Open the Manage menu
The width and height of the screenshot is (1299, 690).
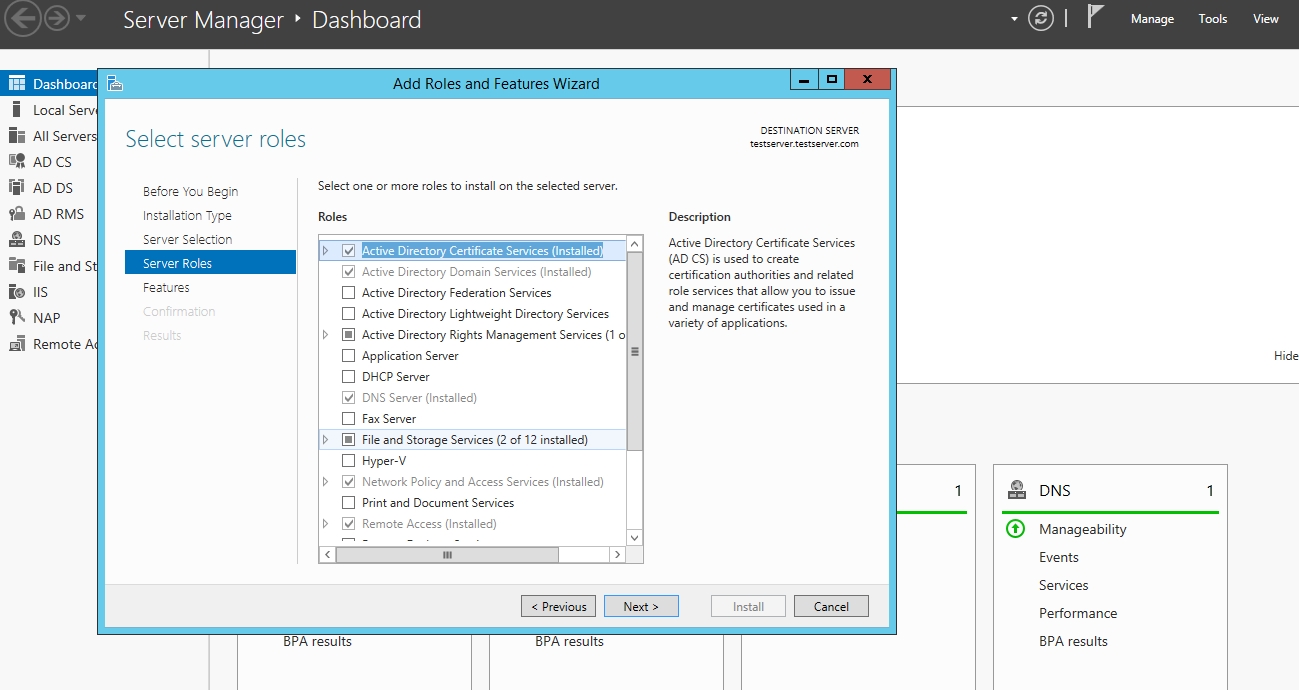coord(1152,19)
